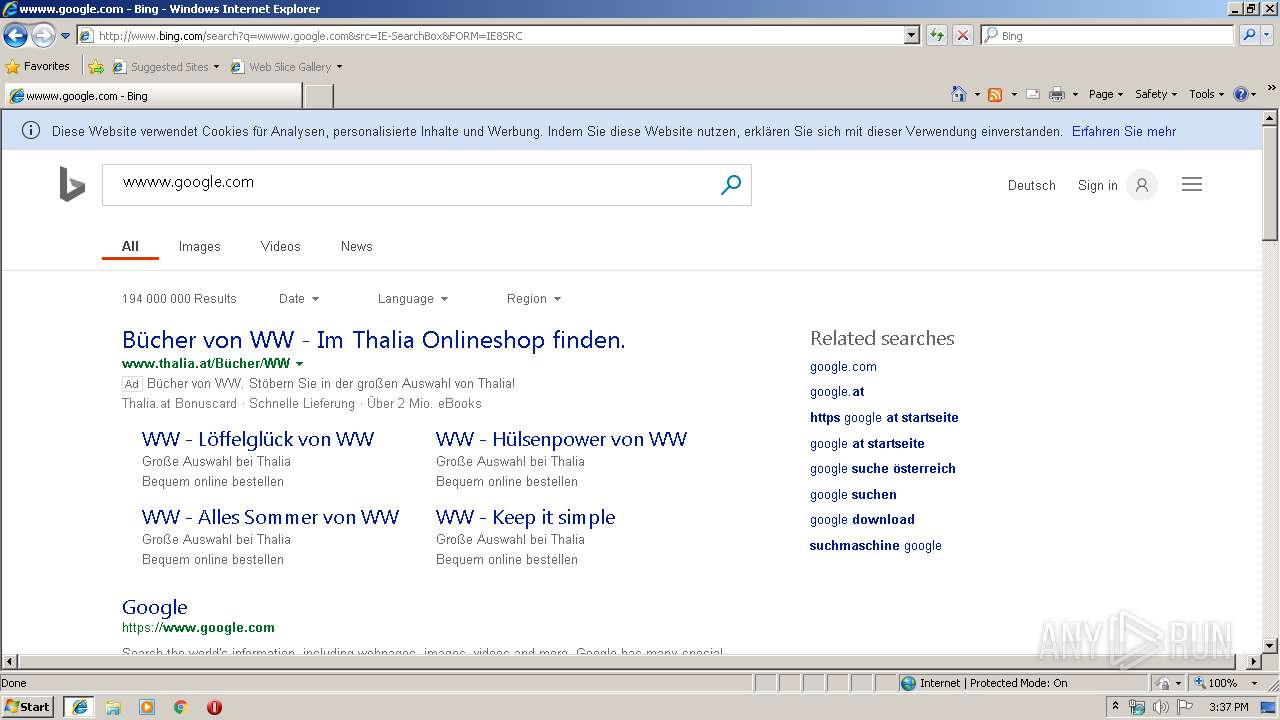Select the Videos search tab
1280x720 pixels.
(x=281, y=247)
